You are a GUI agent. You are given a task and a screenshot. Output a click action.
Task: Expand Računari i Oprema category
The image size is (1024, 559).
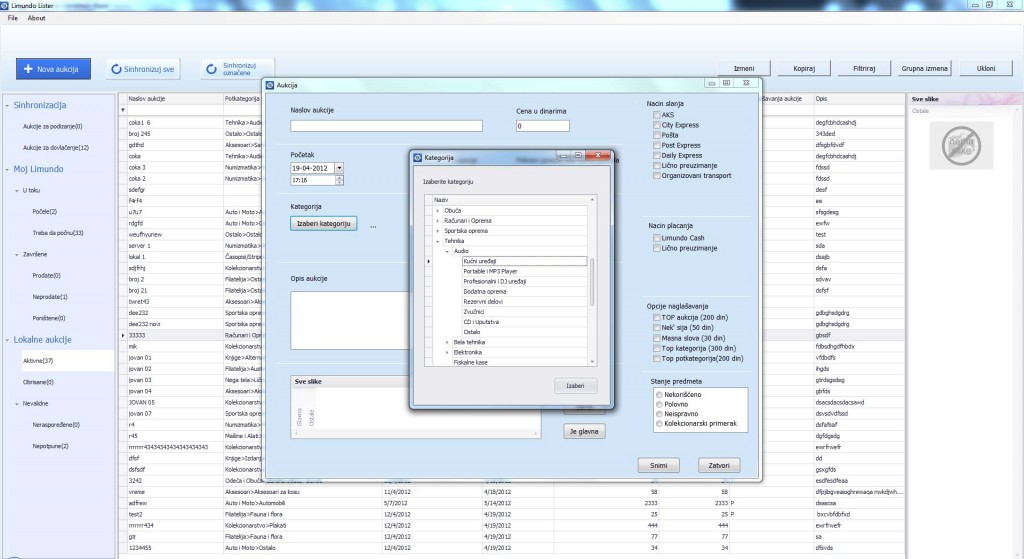click(438, 221)
